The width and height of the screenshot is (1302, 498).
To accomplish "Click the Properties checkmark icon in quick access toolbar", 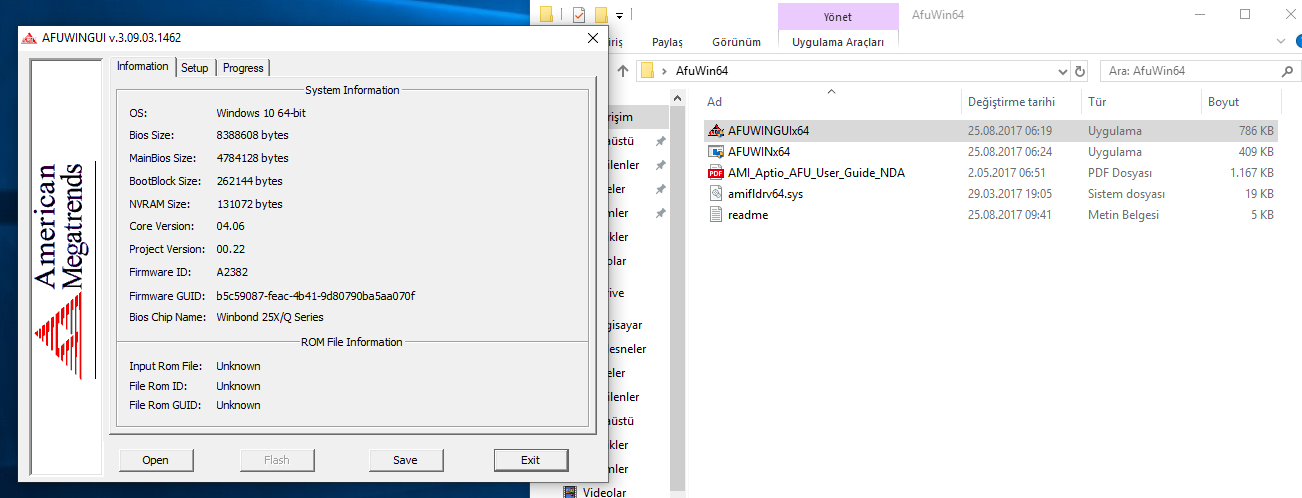I will click(578, 15).
